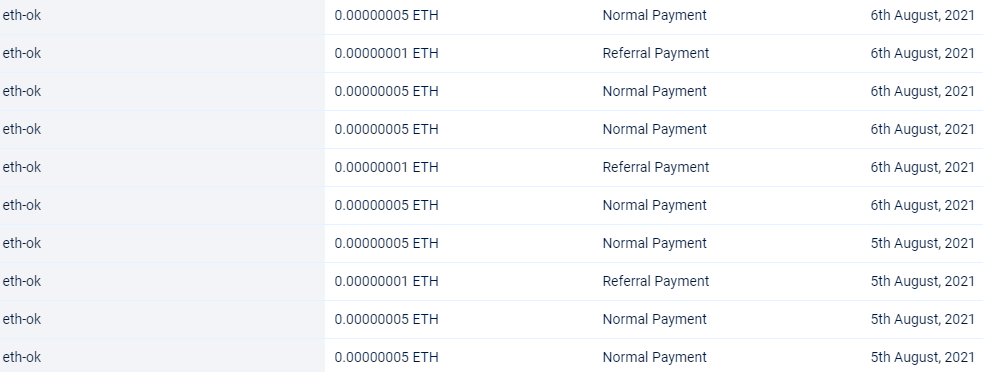Select the date cell of the topmost row
The height and width of the screenshot is (372, 983).
click(x=922, y=15)
